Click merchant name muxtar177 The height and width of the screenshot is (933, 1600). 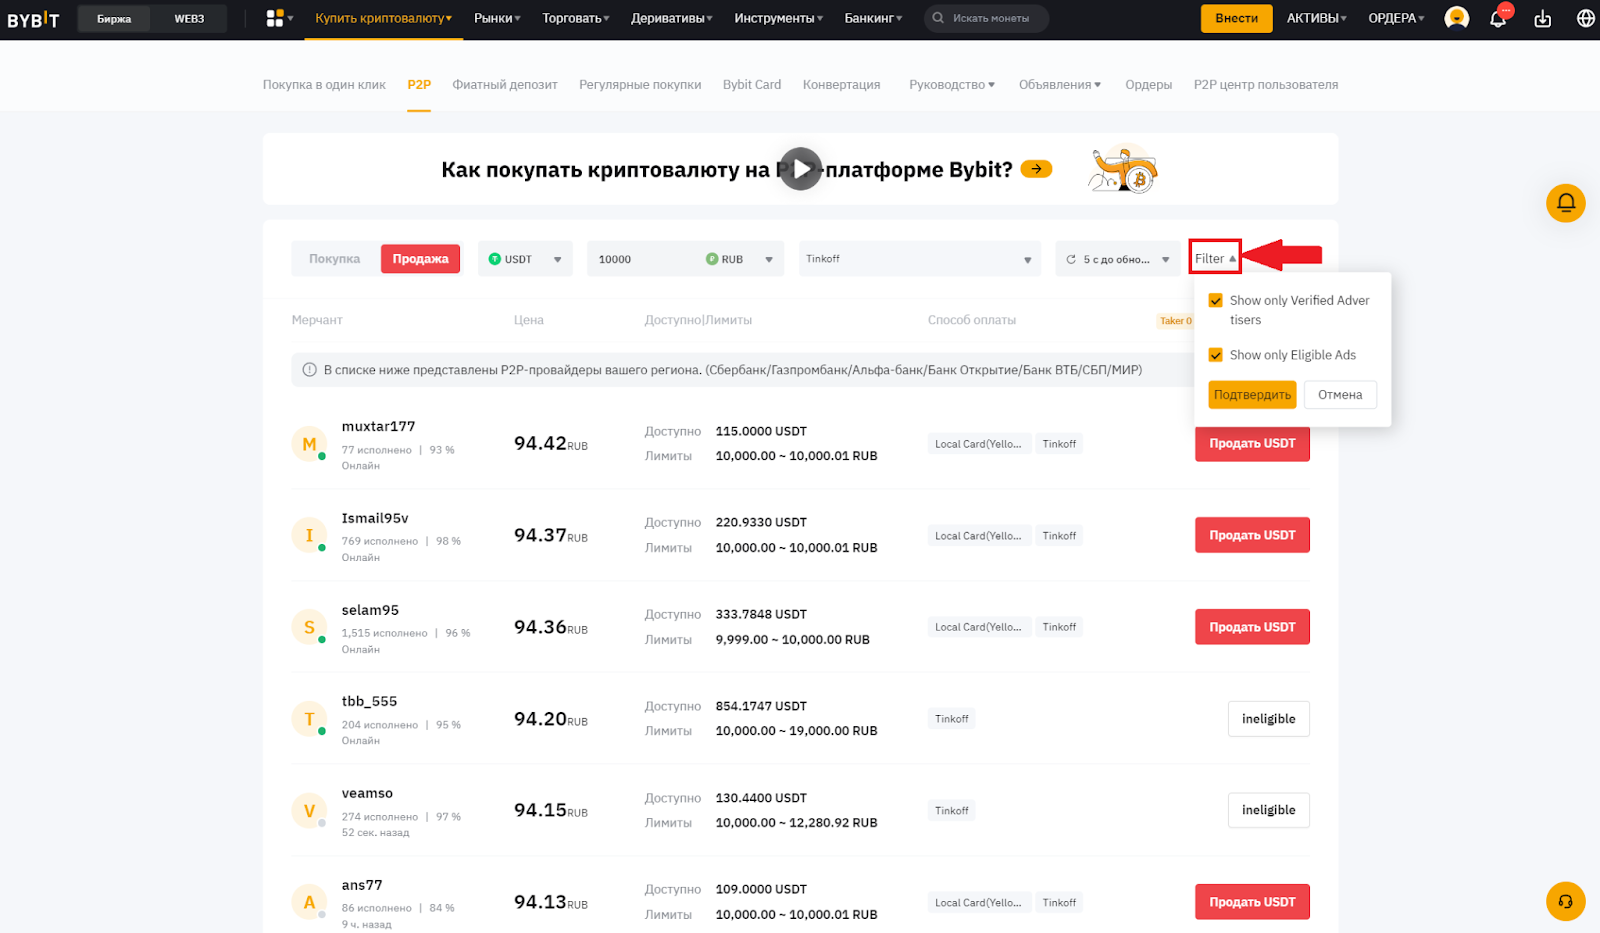coord(378,427)
